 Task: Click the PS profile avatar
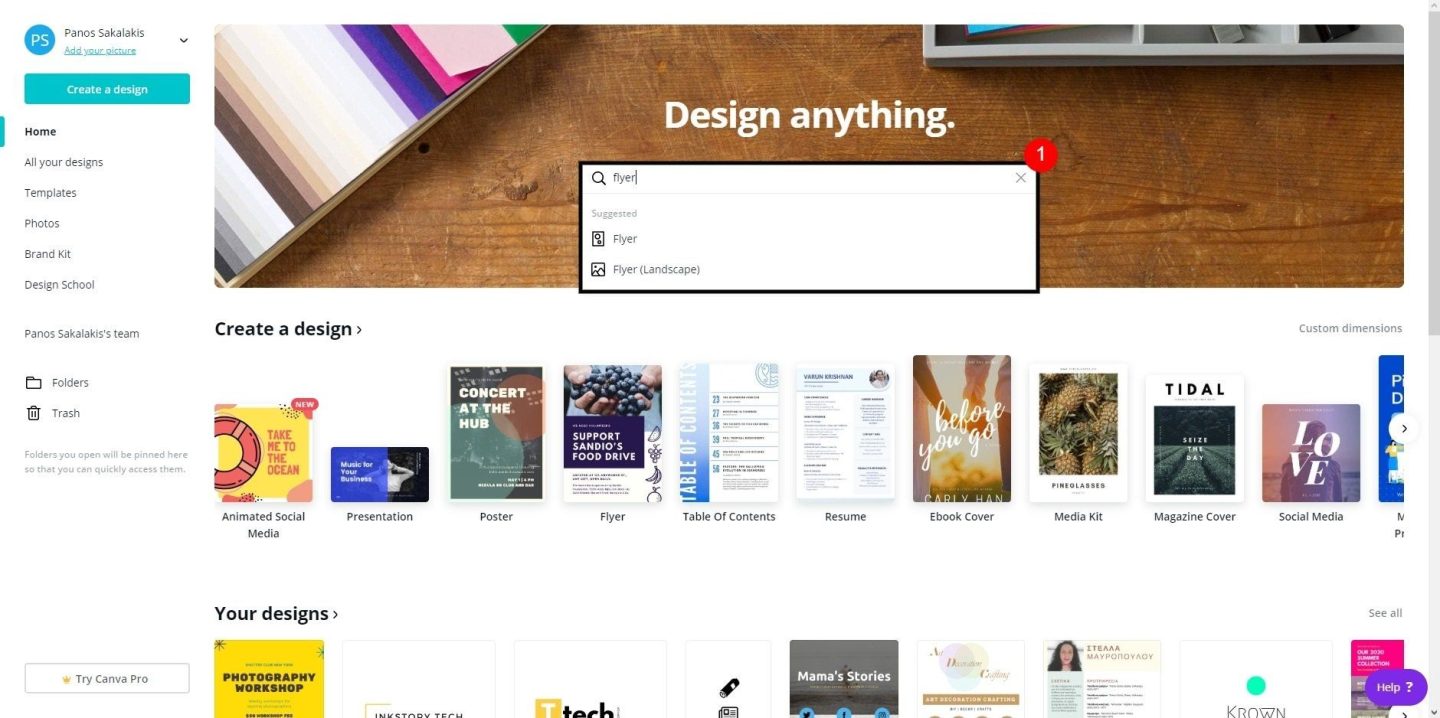[40, 40]
